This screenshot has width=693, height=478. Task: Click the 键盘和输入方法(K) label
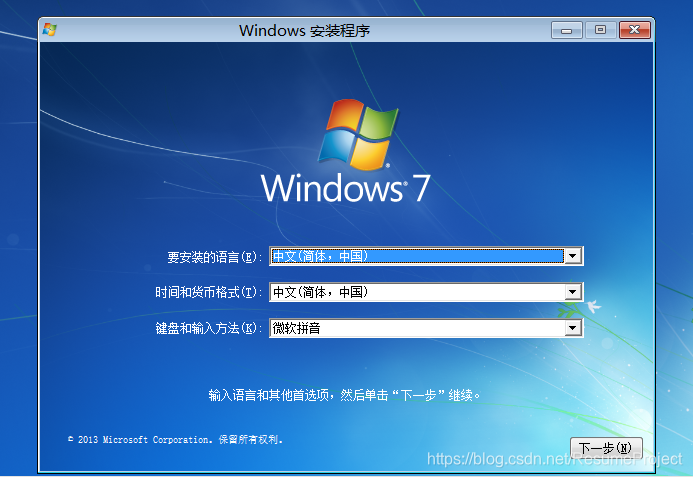[208, 328]
